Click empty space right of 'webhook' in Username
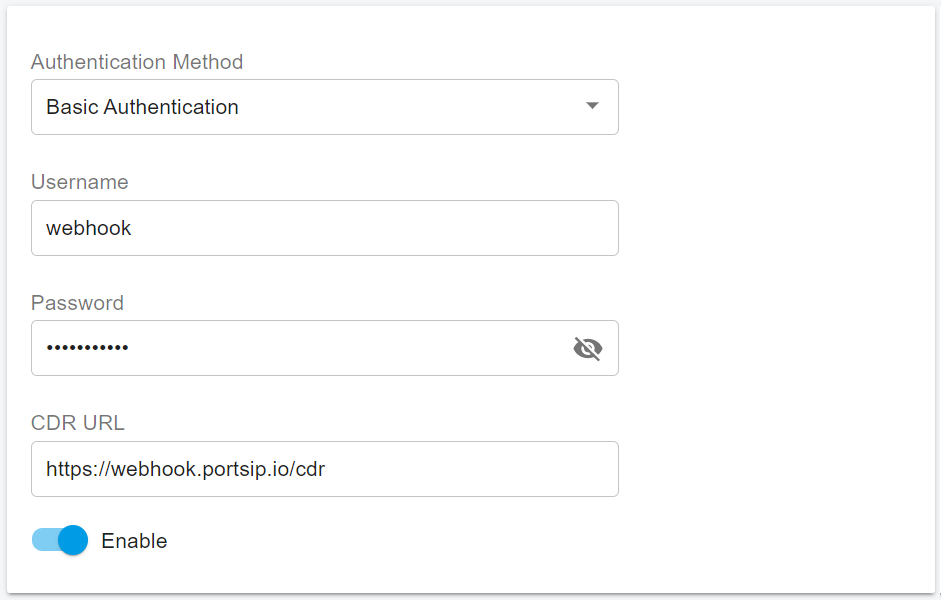This screenshot has height=600, width=941. tap(400, 228)
